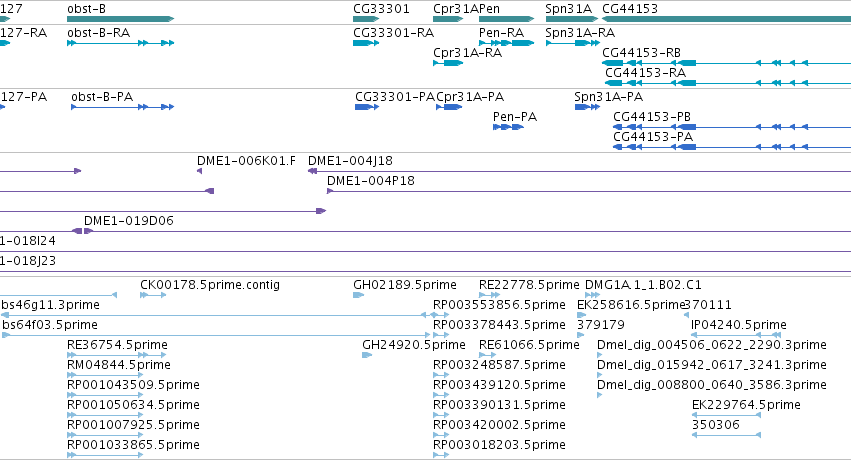Click the CG44153-RA transcript label
The height and width of the screenshot is (460, 851).
click(645, 73)
